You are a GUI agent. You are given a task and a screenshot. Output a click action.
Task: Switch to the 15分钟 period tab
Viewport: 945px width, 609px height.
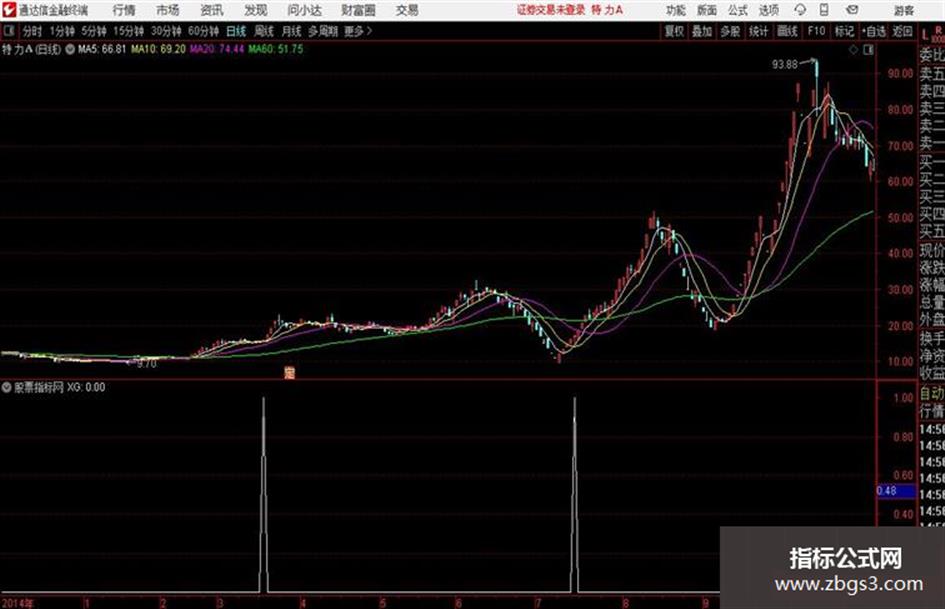(129, 31)
